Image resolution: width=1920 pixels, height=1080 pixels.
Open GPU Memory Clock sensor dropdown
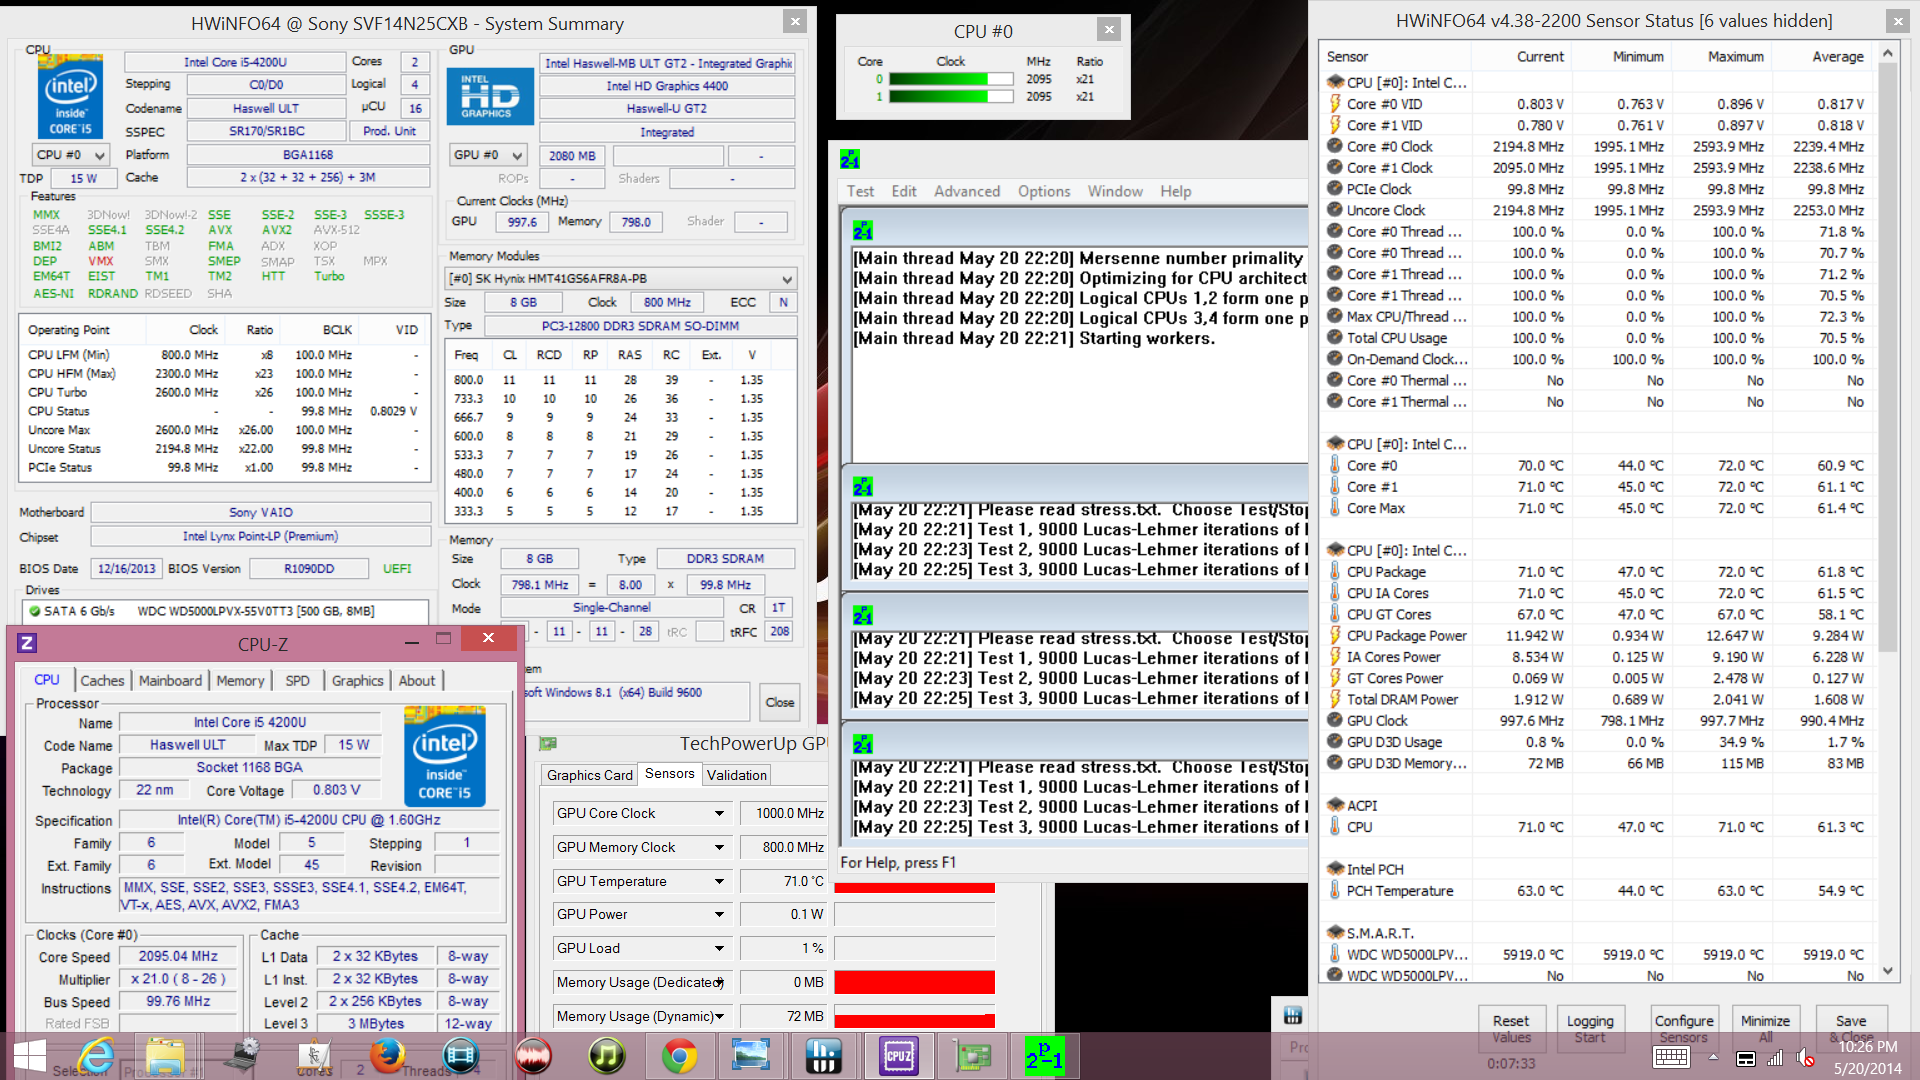click(x=719, y=848)
